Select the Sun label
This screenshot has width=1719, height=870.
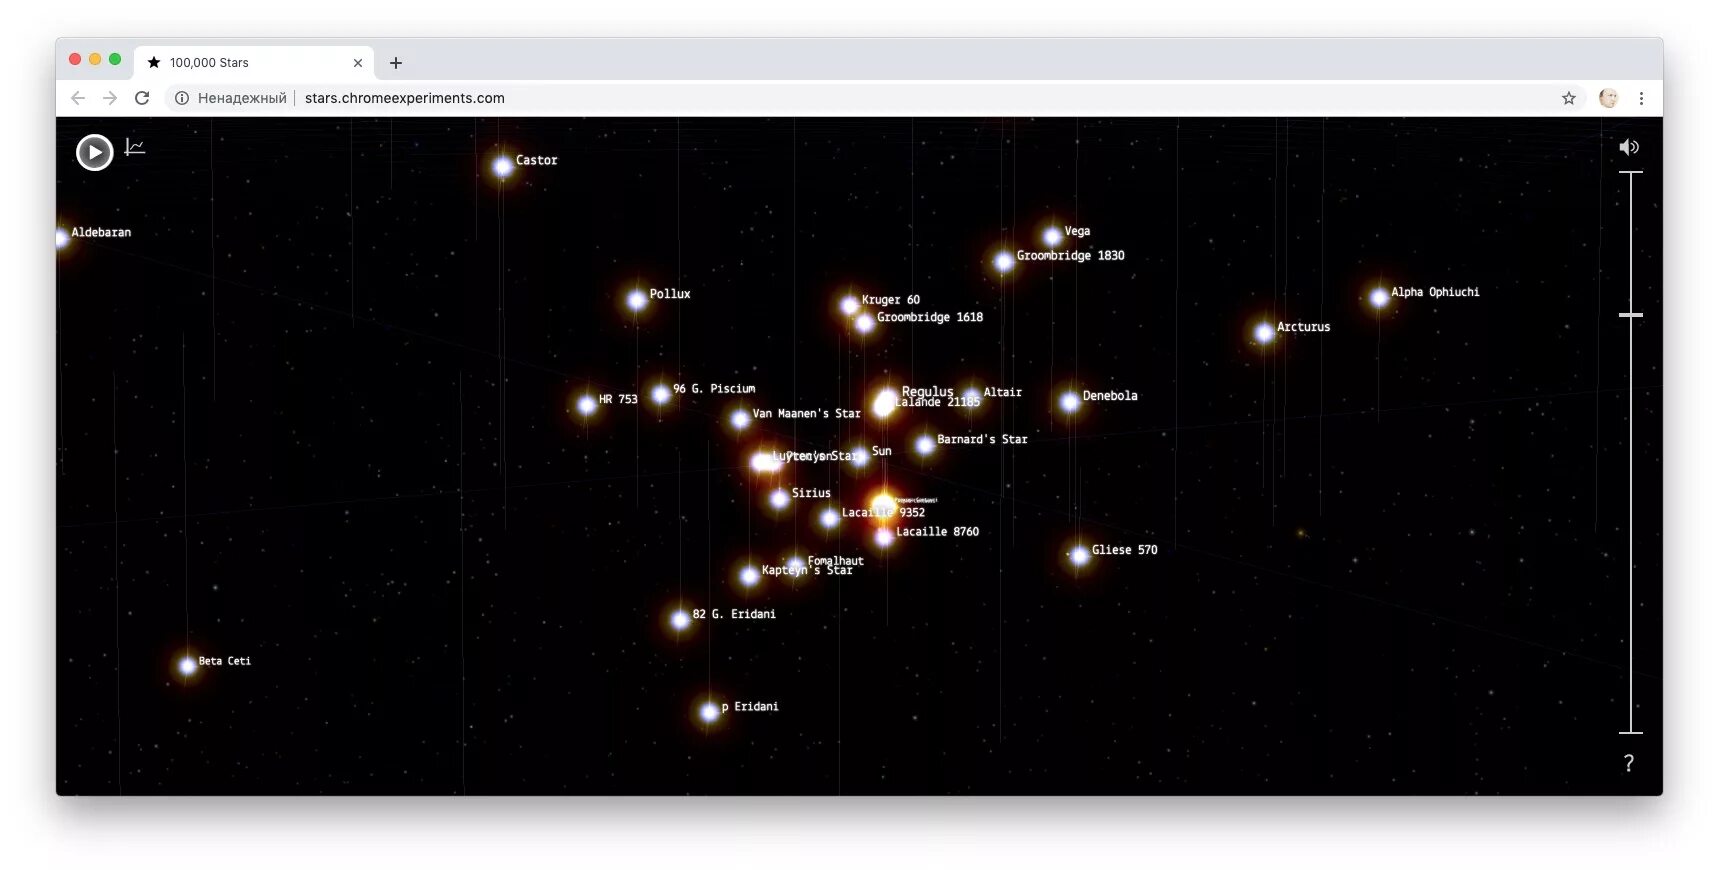882,451
